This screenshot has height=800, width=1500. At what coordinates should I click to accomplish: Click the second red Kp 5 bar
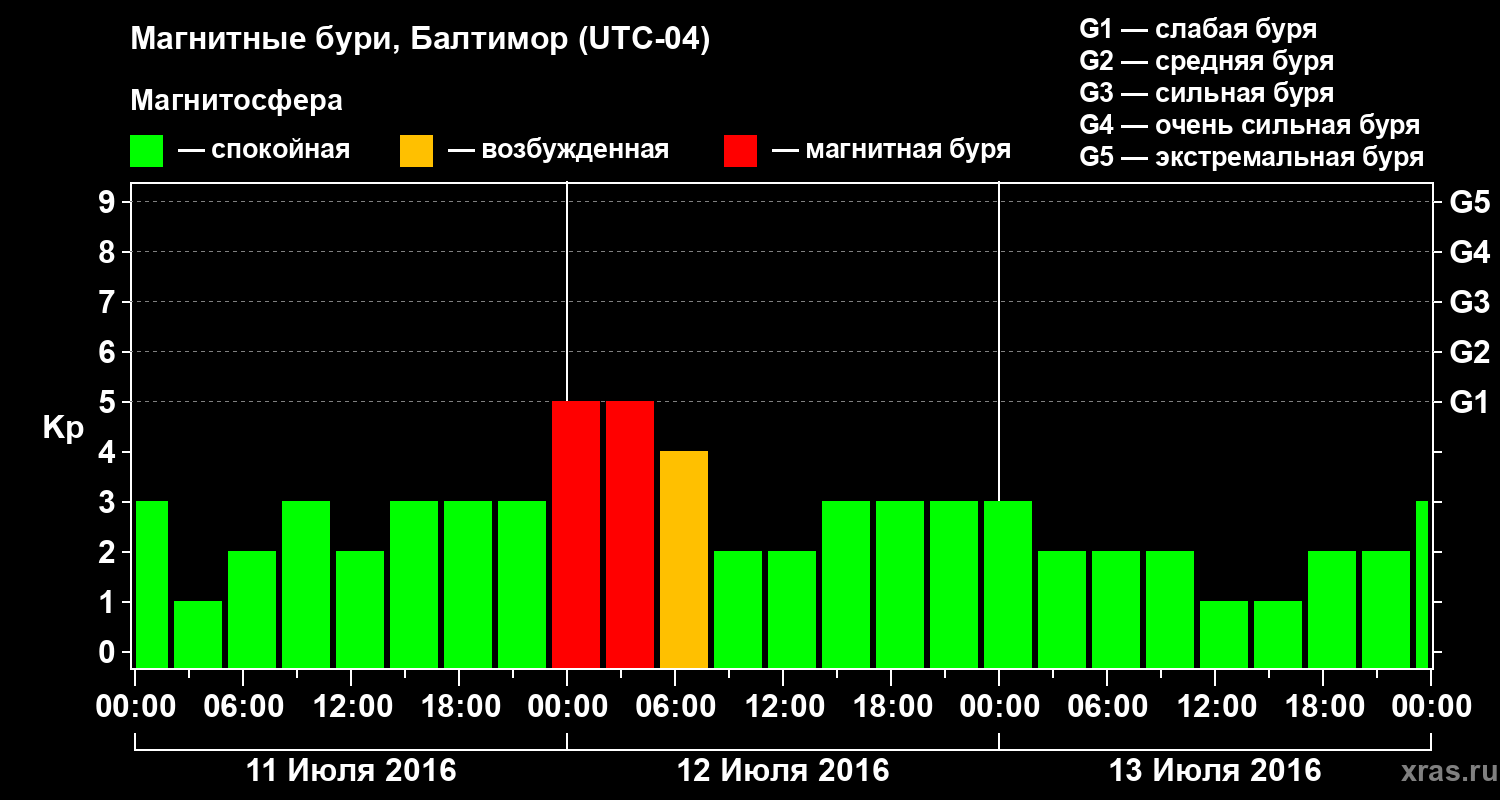click(630, 534)
